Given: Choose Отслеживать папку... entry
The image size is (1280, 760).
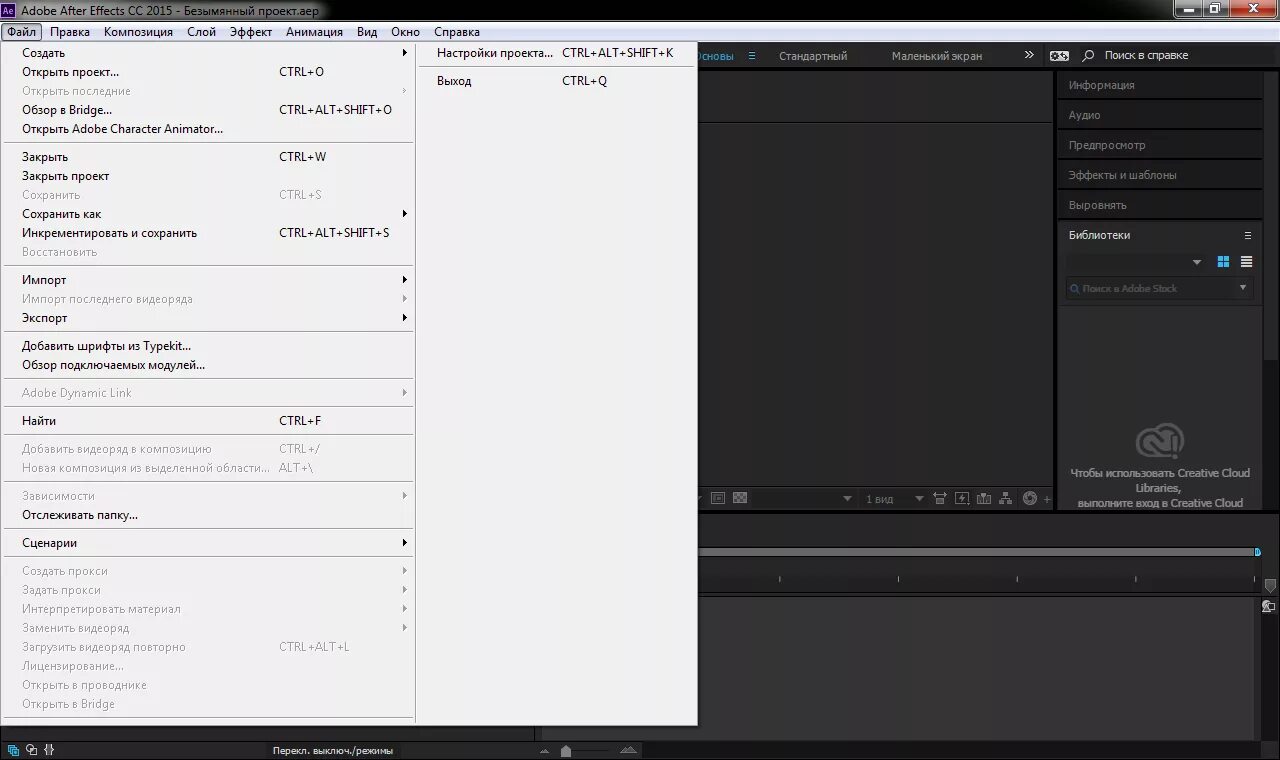Looking at the screenshot, I should coord(209,515).
